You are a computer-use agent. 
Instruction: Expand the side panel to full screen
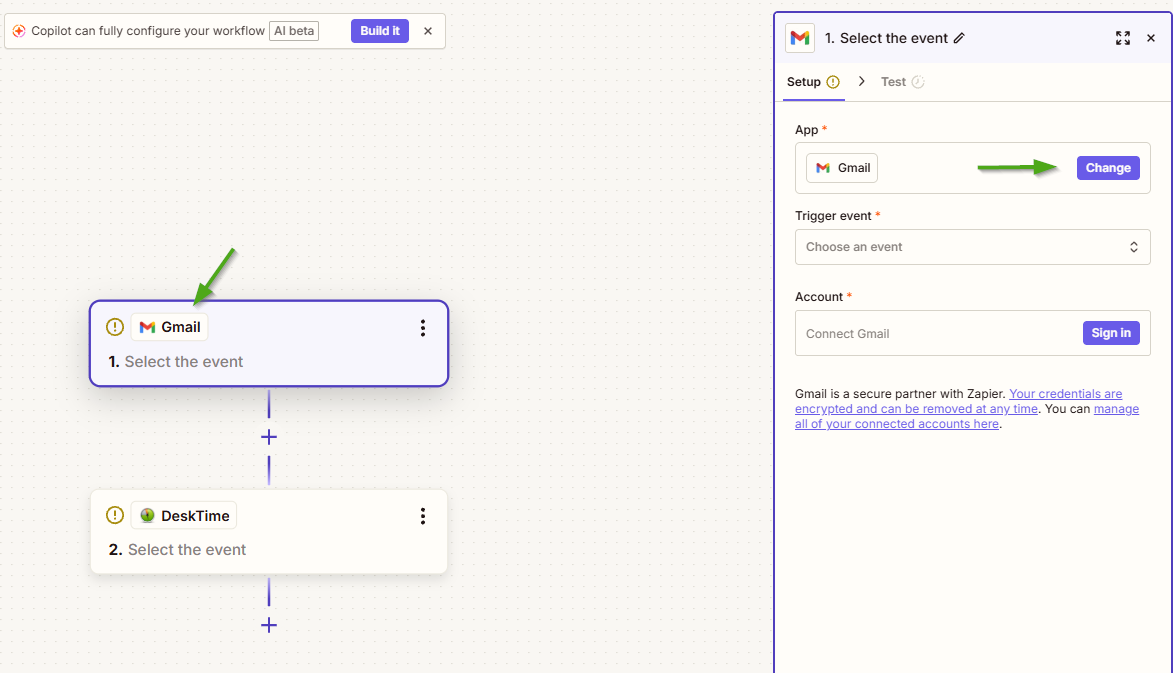click(x=1122, y=38)
